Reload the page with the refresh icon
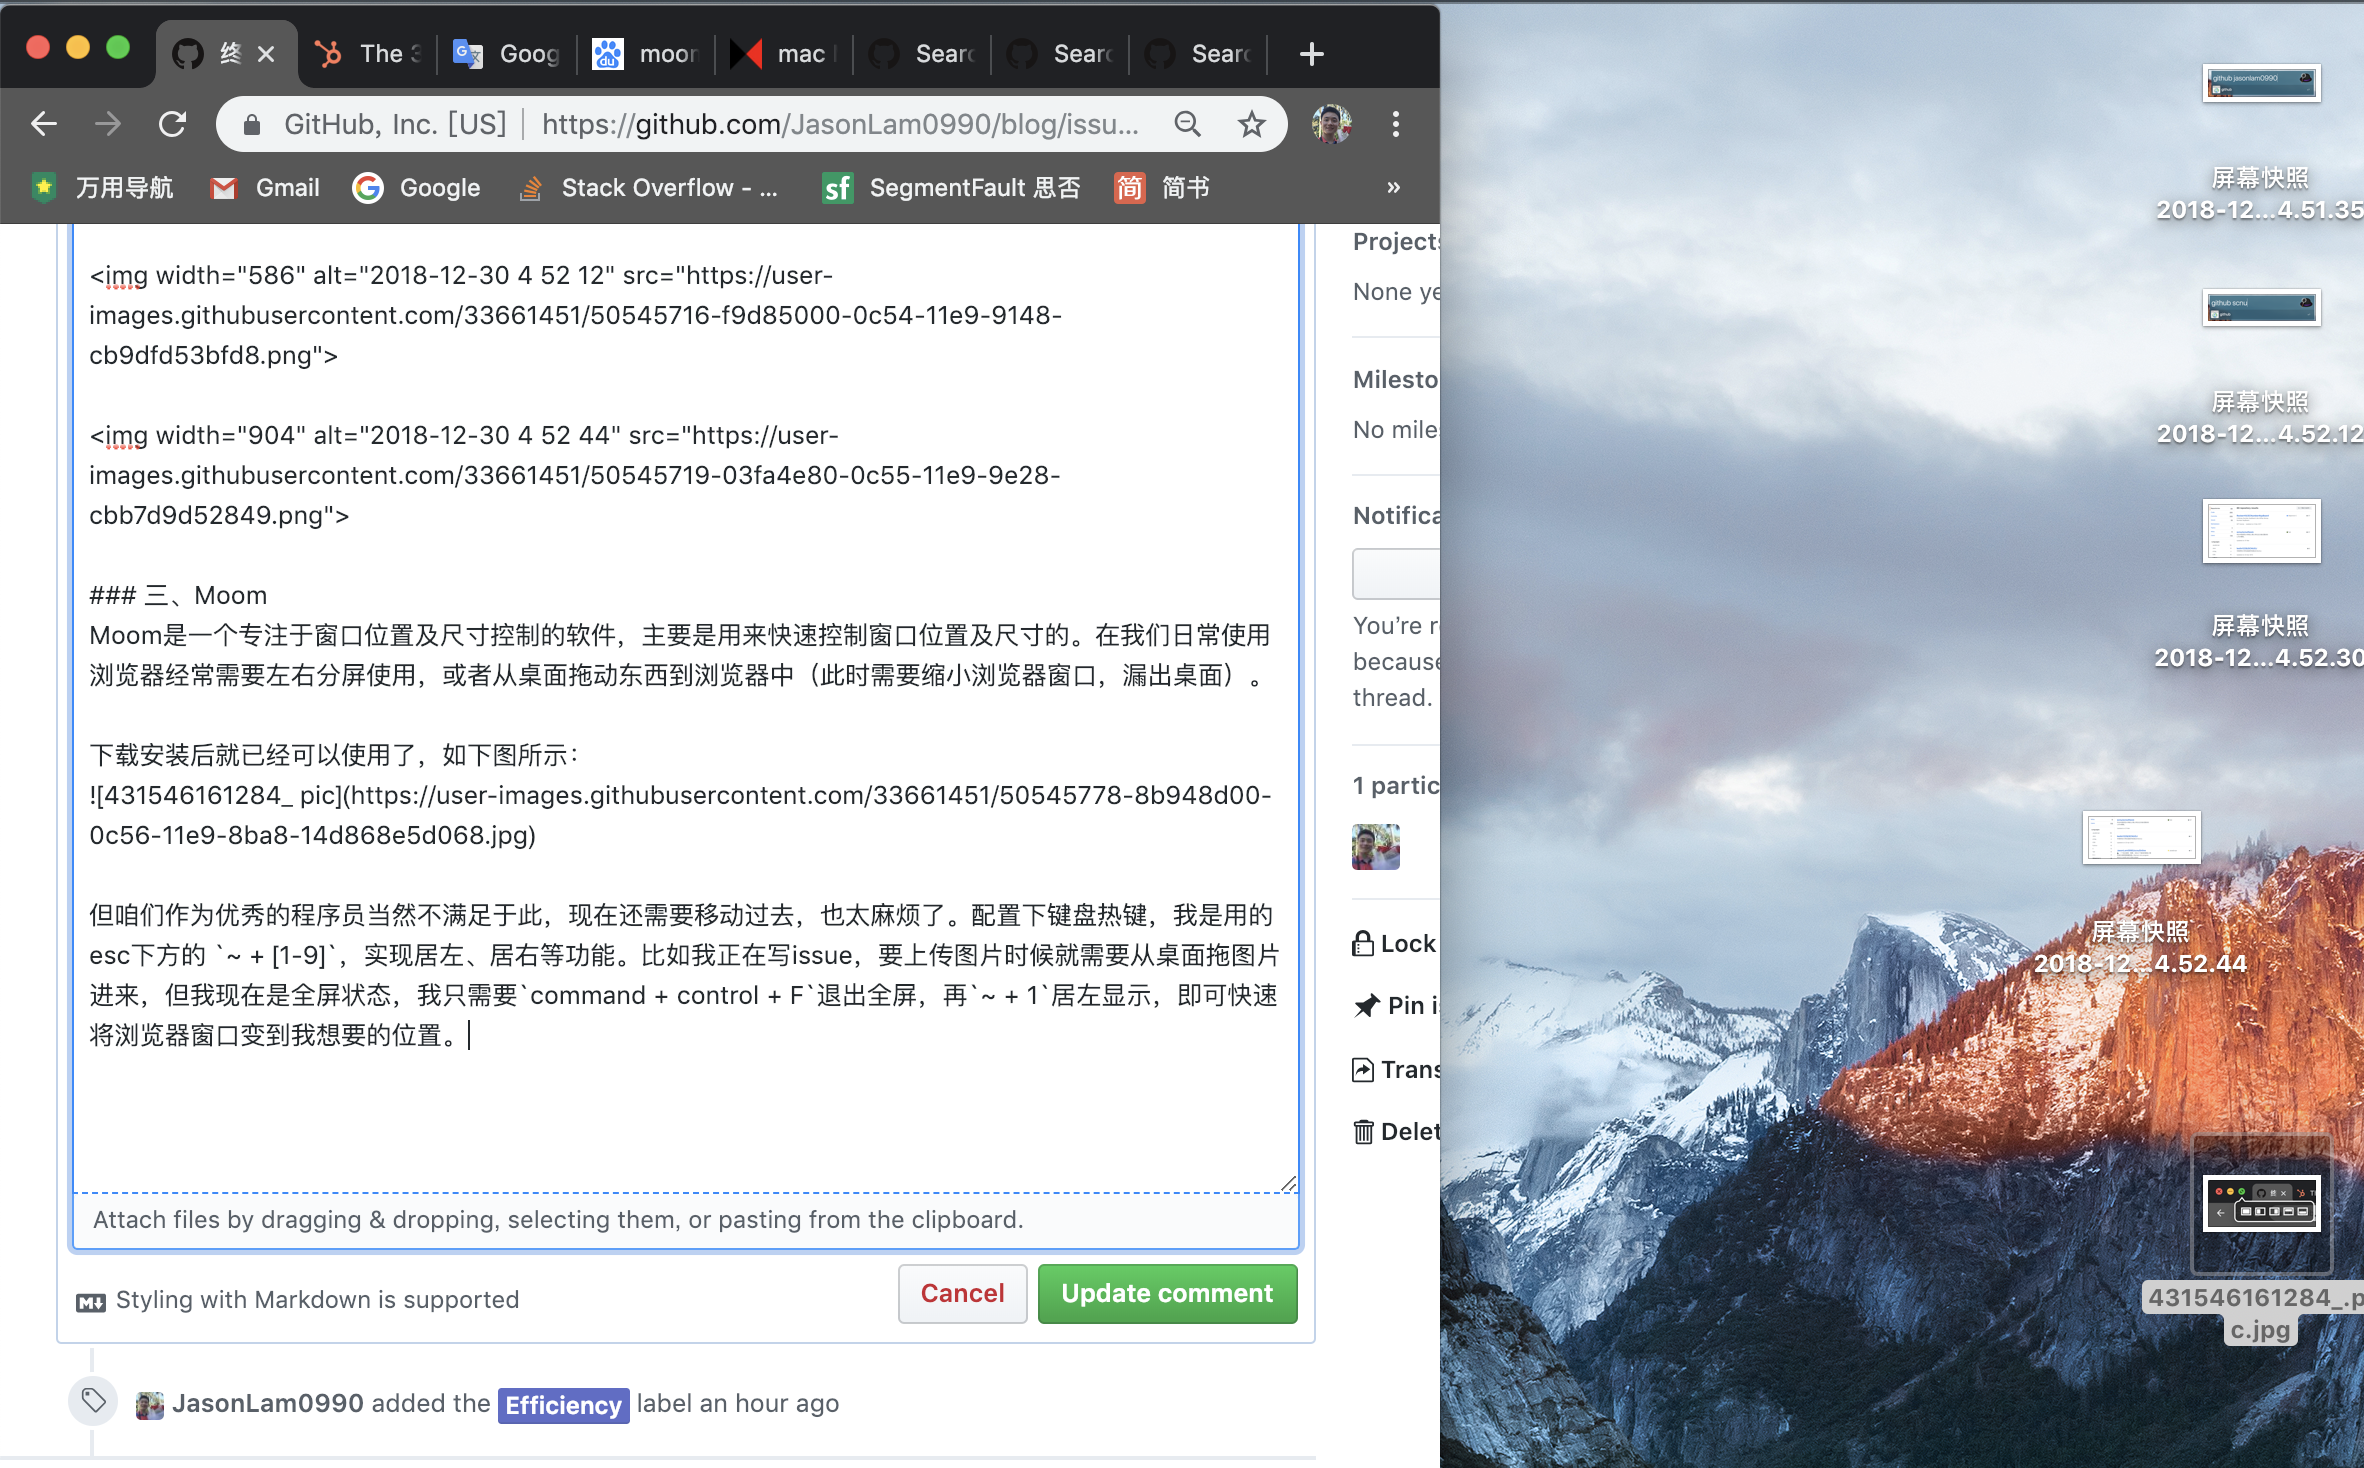The image size is (2364, 1468). point(173,124)
